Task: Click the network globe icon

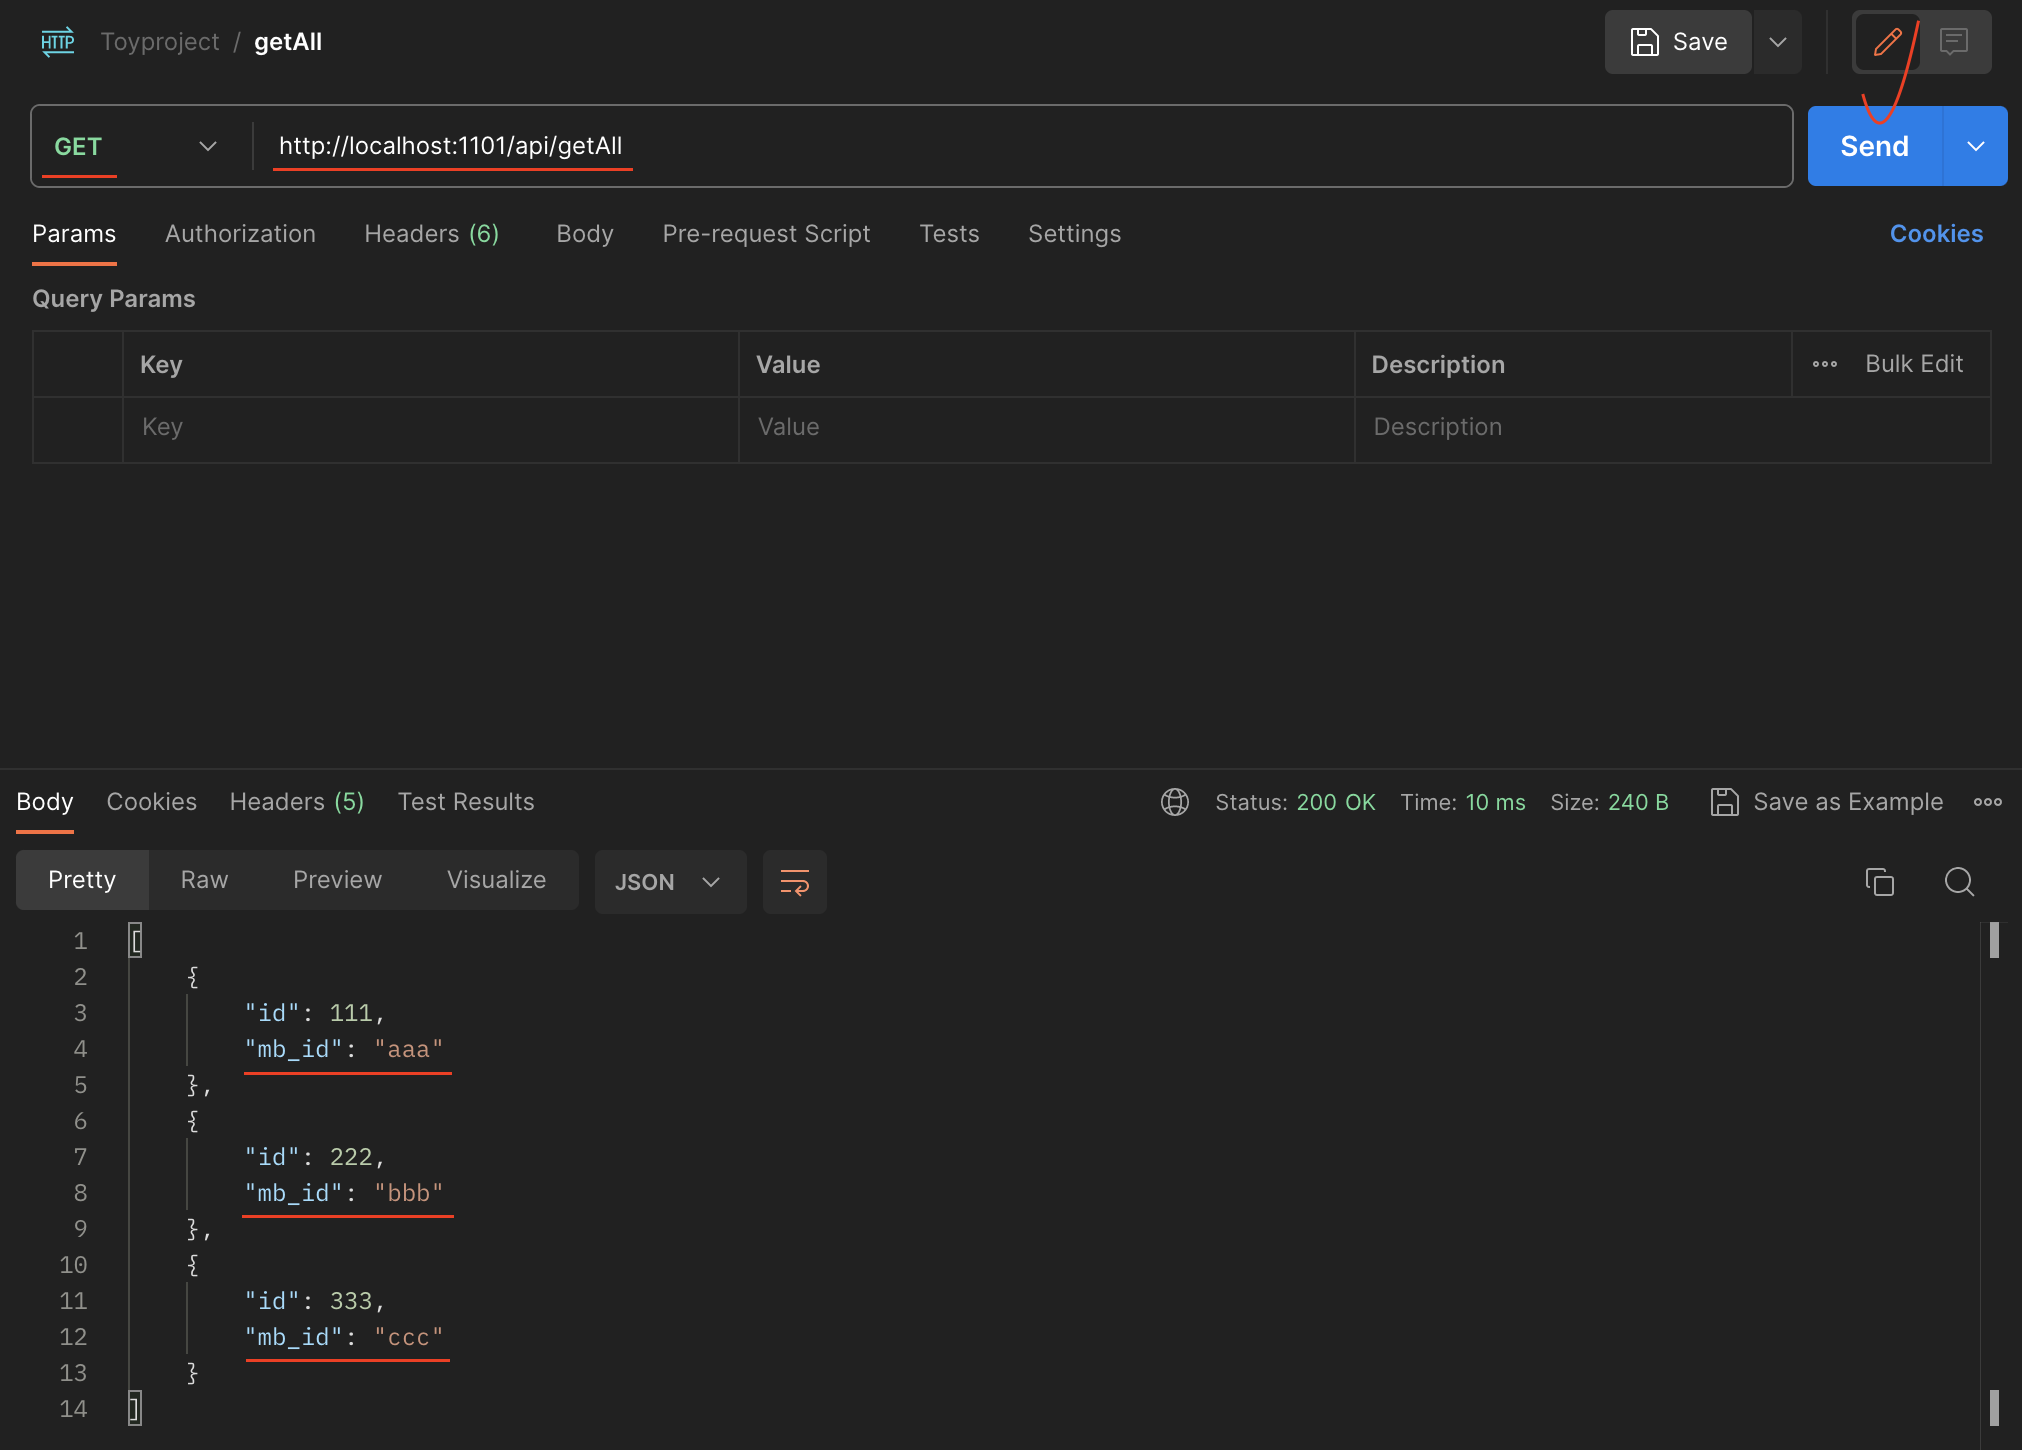Action: point(1175,802)
